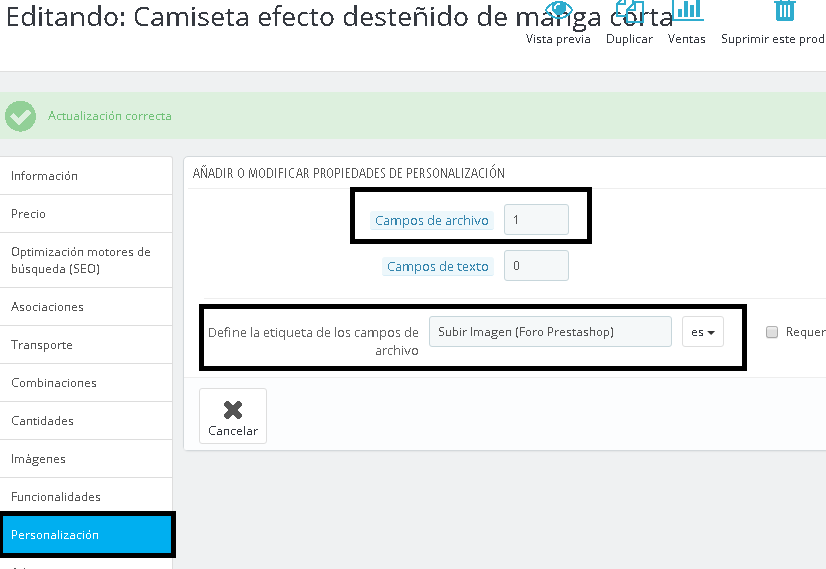Toggle the Requerido checkbox

coord(772,332)
